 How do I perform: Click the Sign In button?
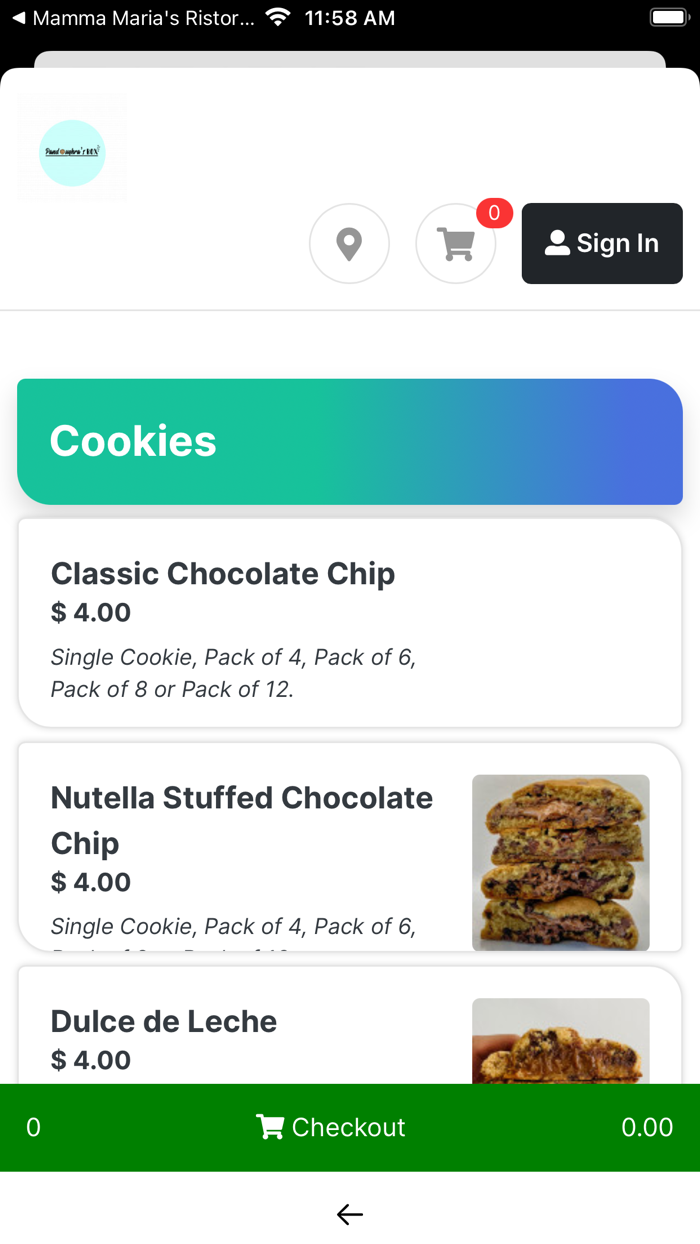[602, 244]
